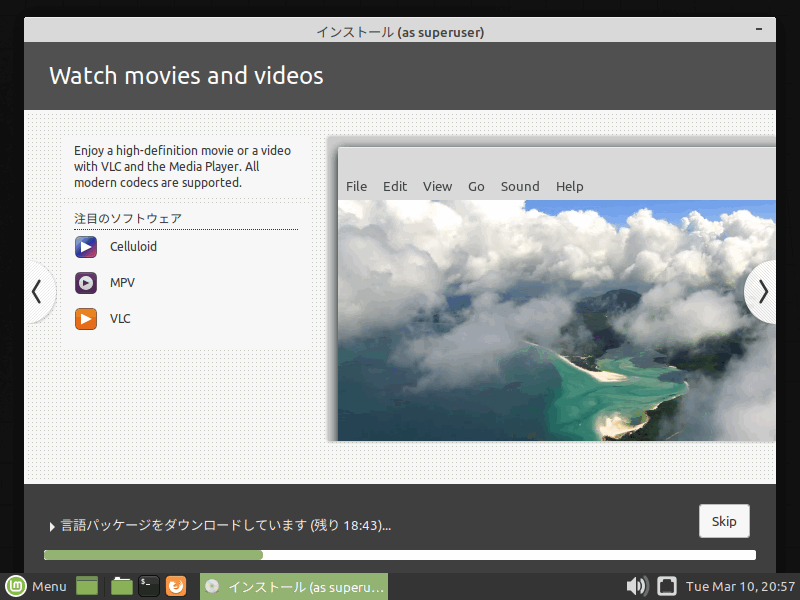The height and width of the screenshot is (600, 800).
Task: Expand the installation details triangle
Action: pos(52,527)
